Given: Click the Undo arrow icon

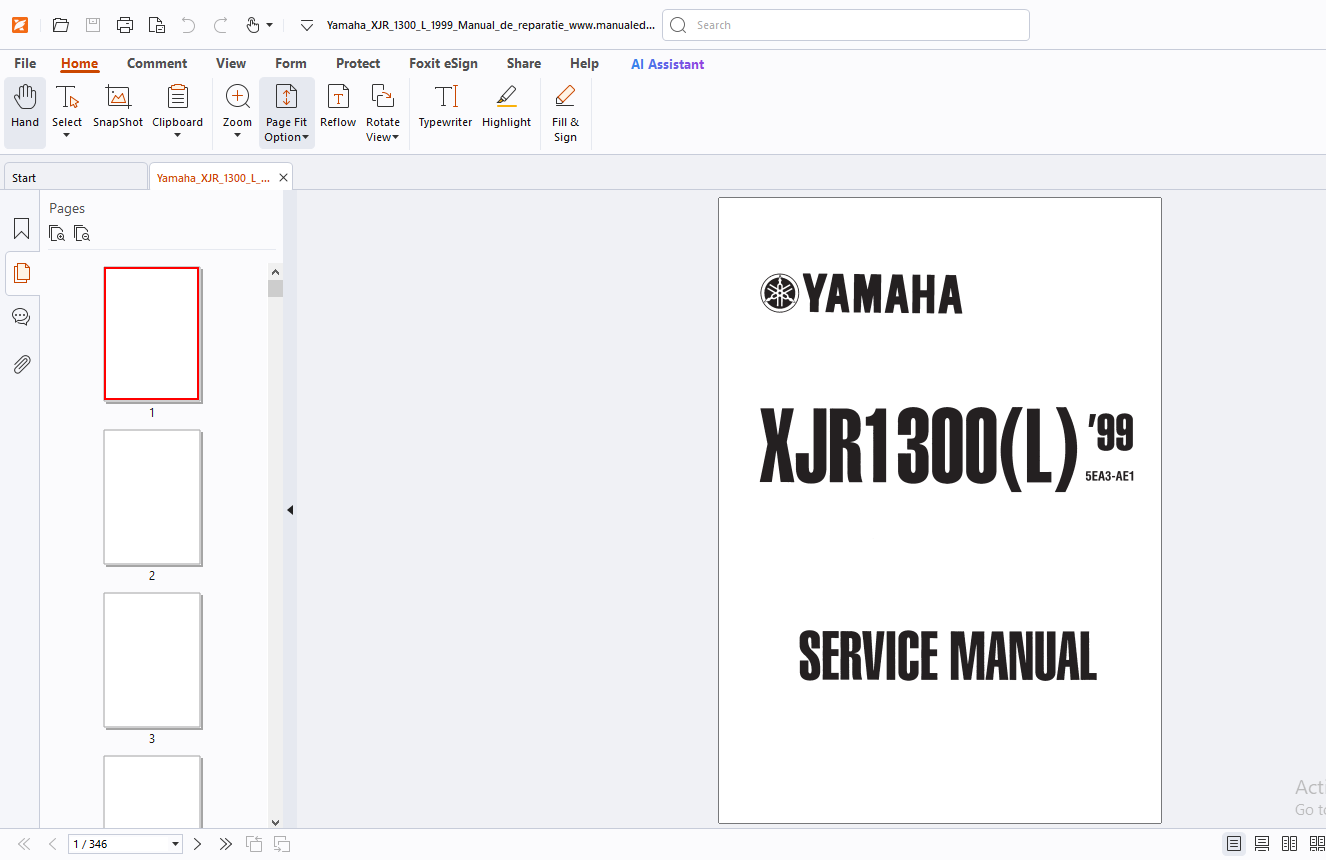Looking at the screenshot, I should [x=188, y=25].
